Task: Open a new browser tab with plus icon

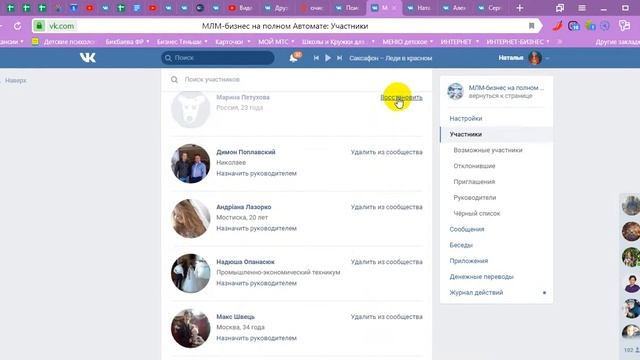Action: (x=520, y=8)
